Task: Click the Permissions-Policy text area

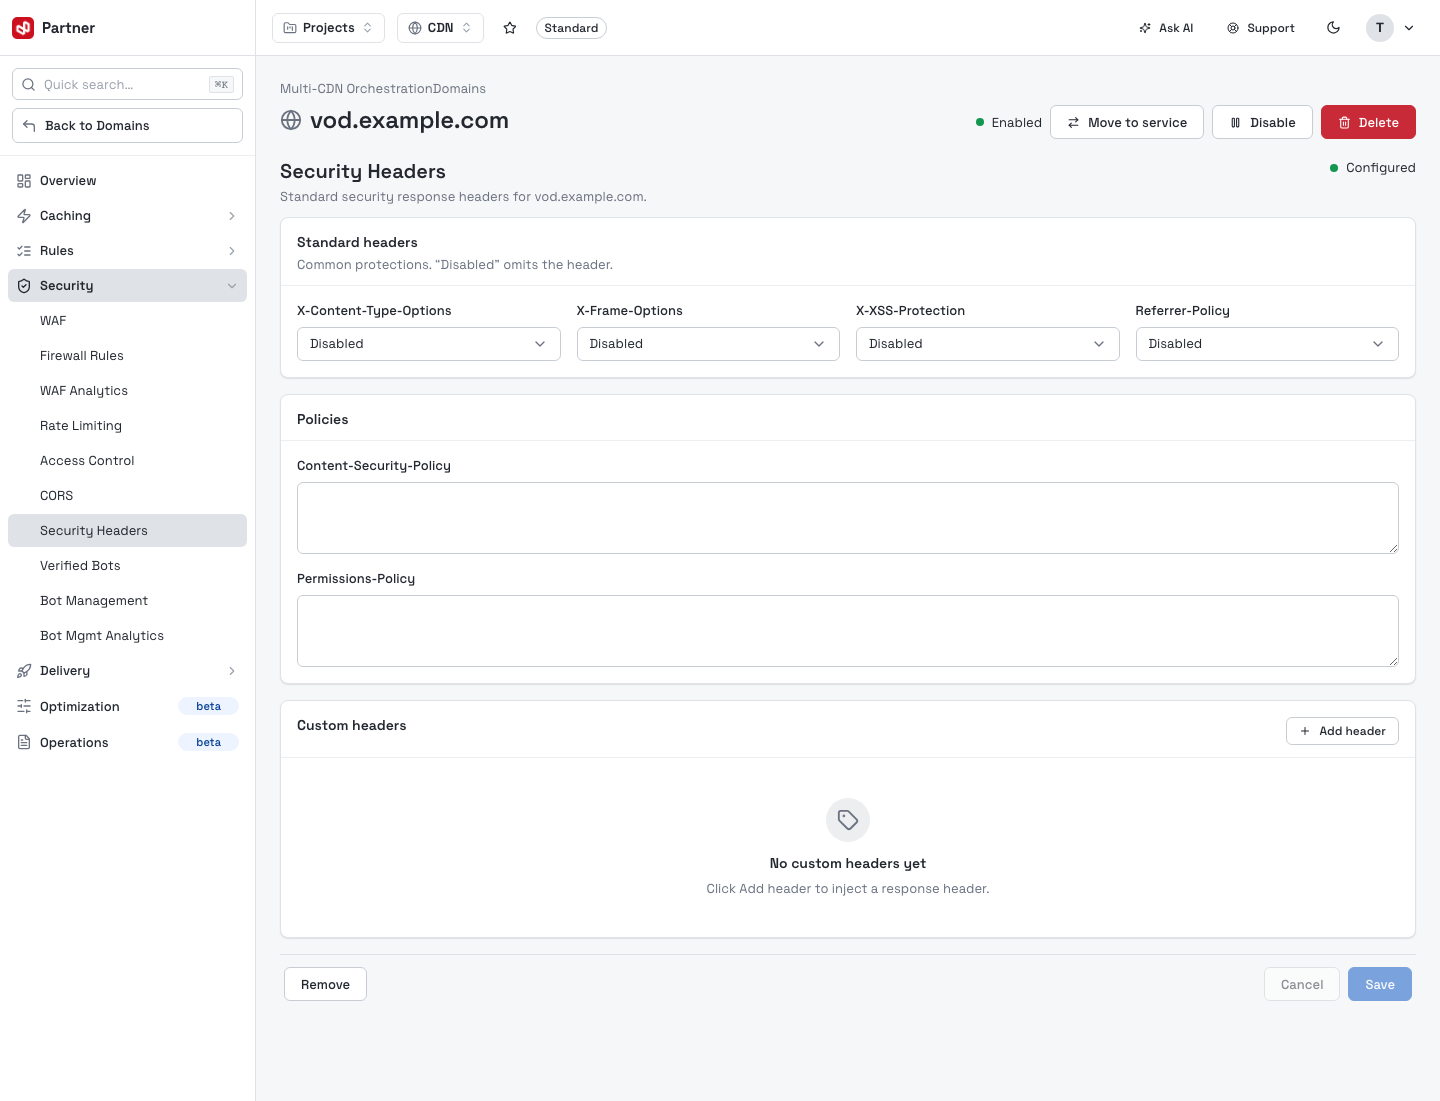Action: point(848,631)
